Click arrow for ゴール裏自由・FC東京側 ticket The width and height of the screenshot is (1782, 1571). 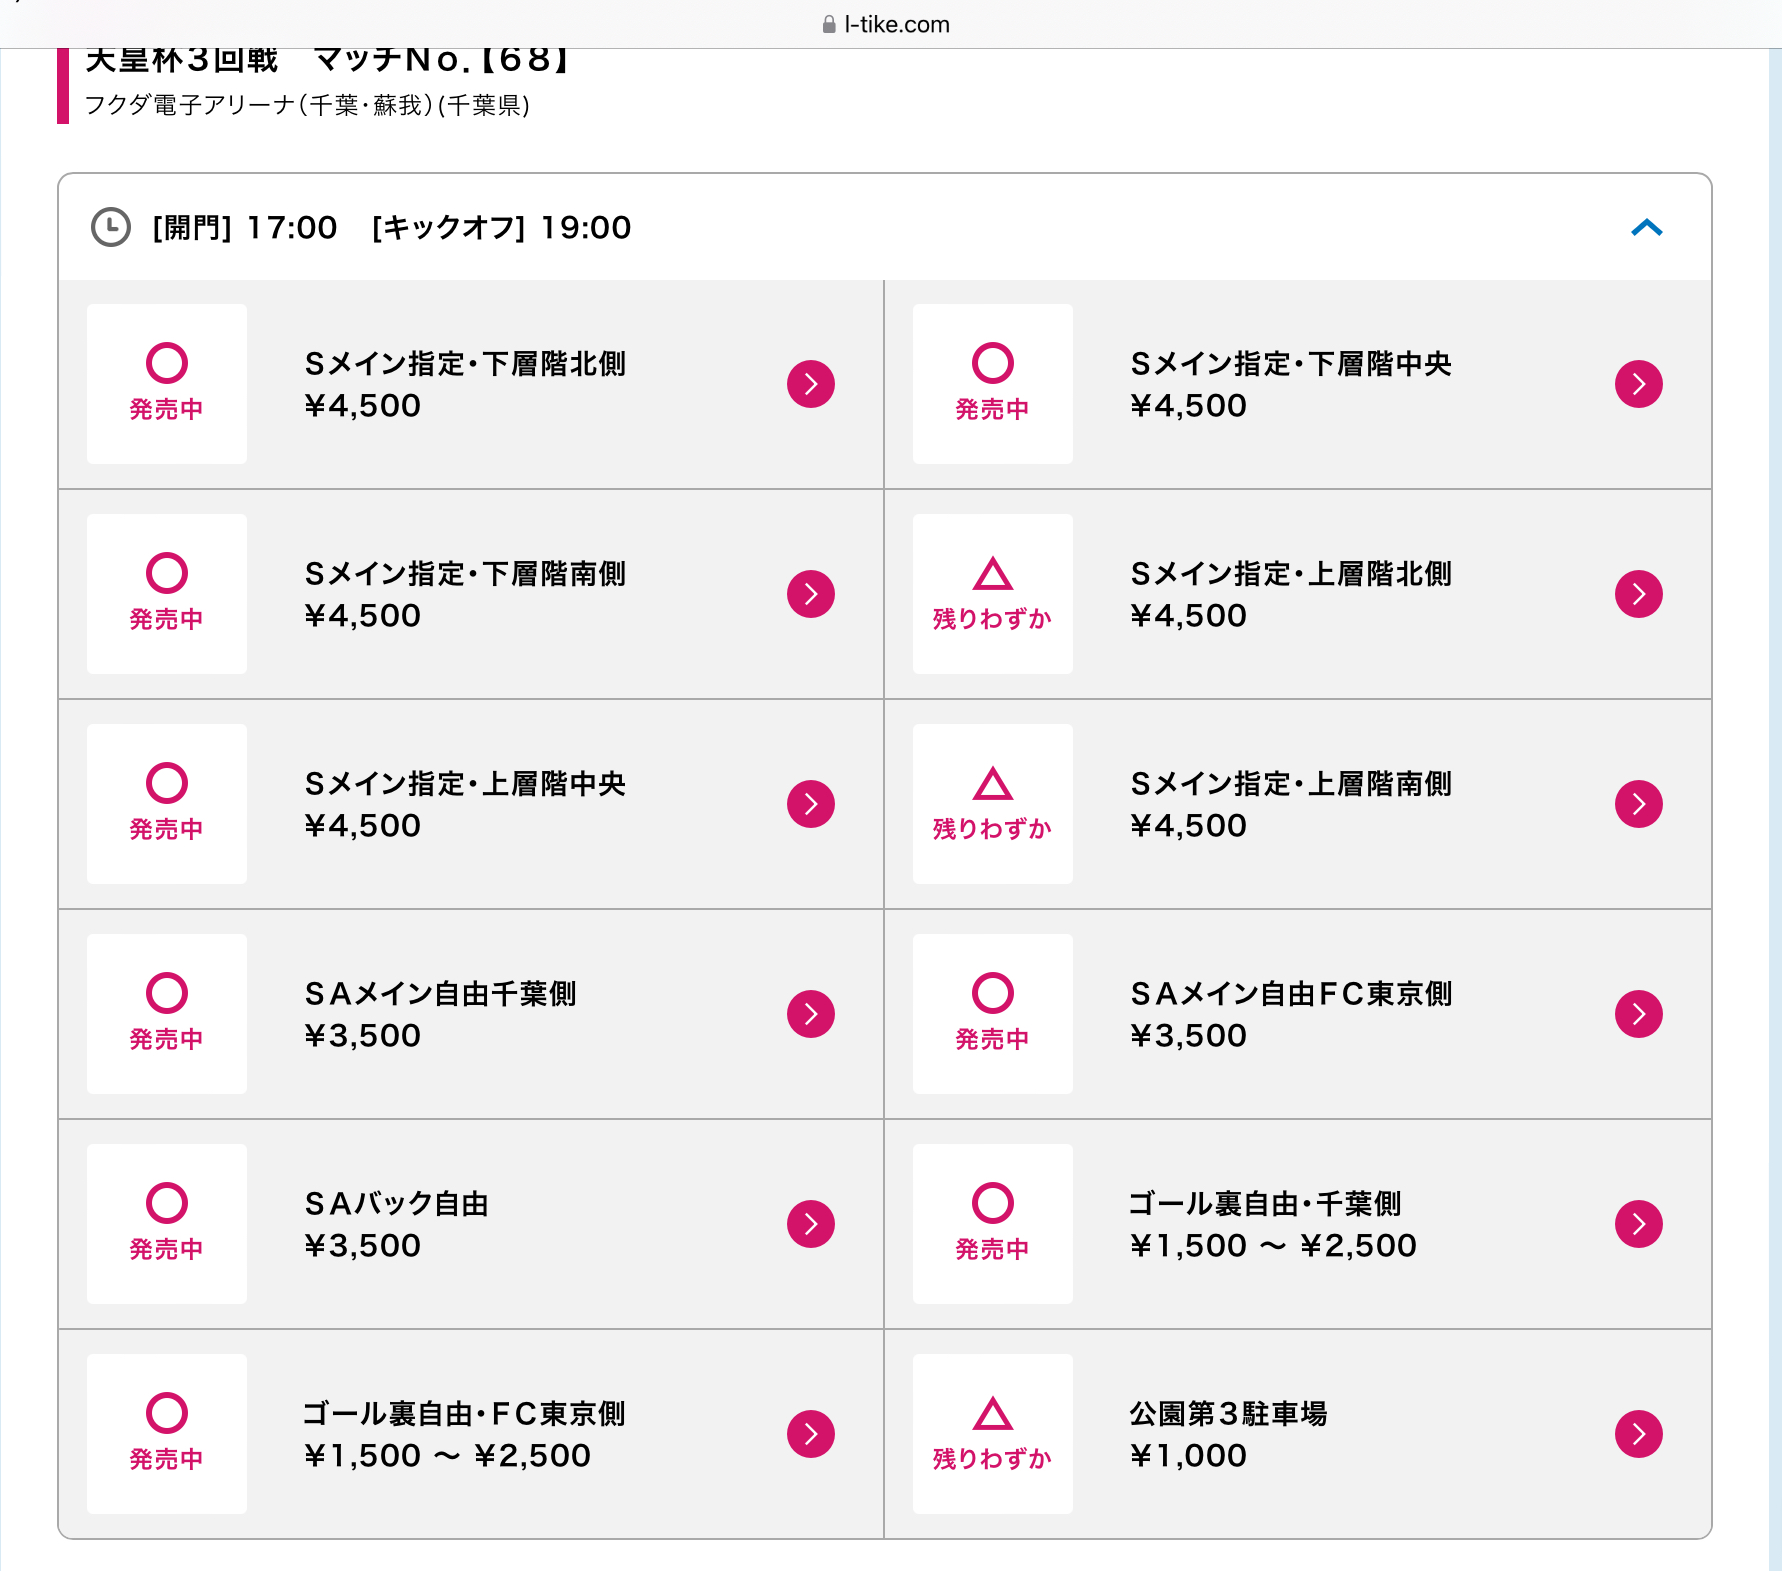pyautogui.click(x=810, y=1434)
